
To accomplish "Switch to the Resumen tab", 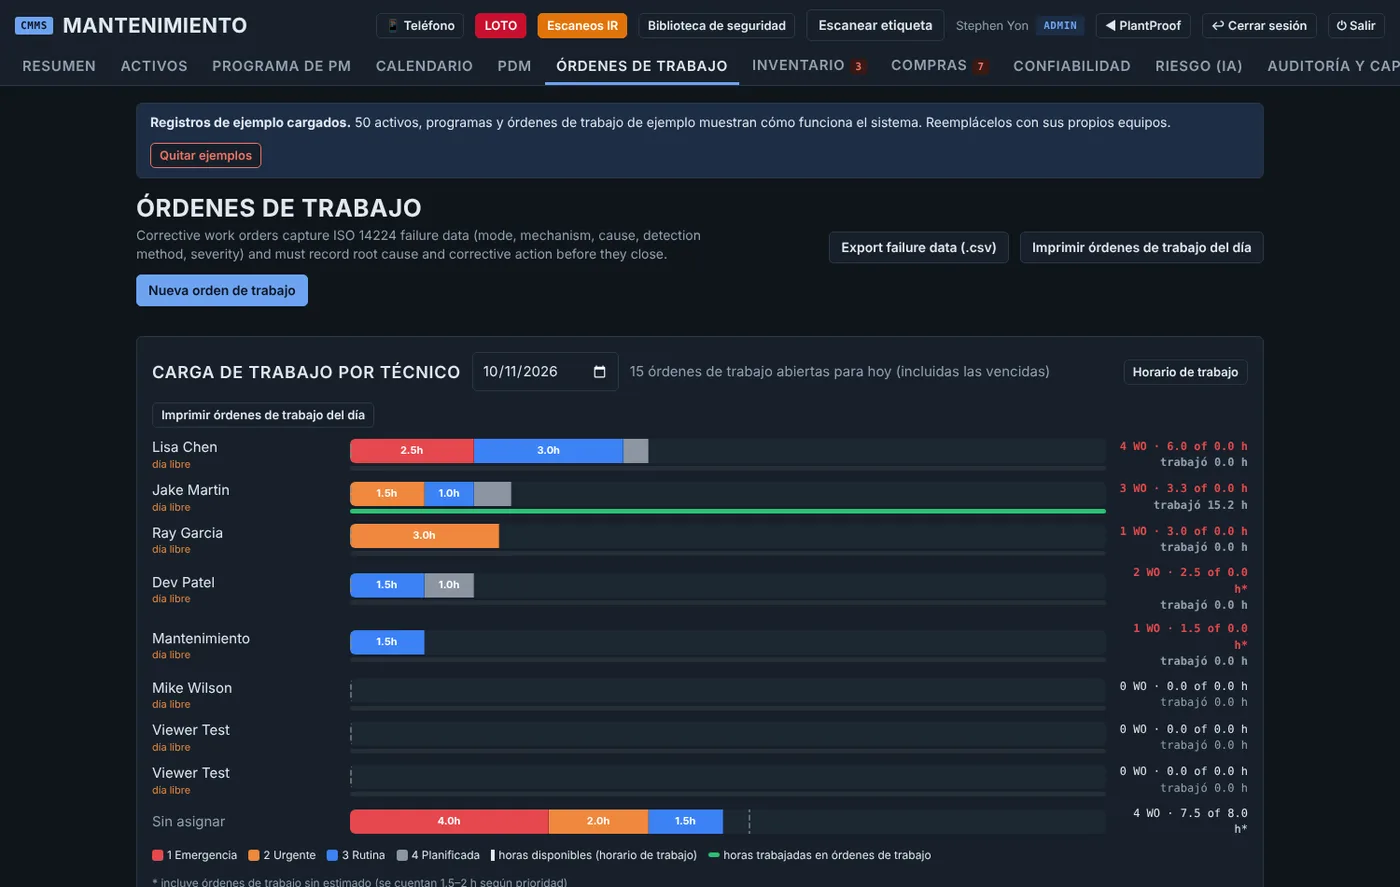I will [x=59, y=66].
